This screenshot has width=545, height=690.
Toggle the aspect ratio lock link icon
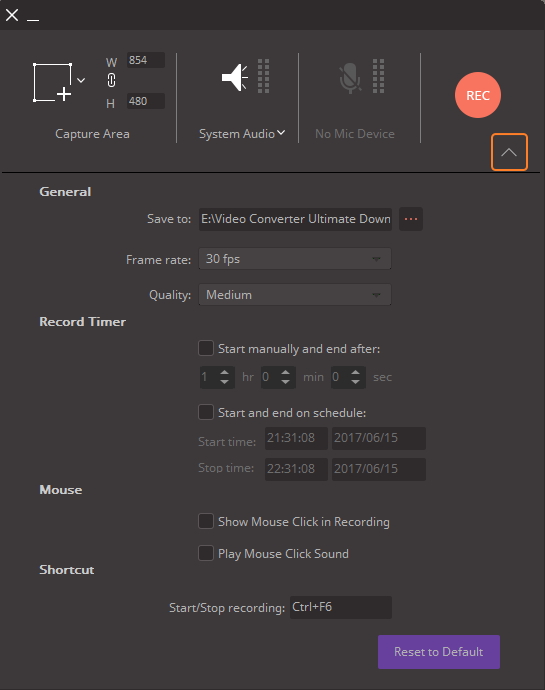coord(111,81)
